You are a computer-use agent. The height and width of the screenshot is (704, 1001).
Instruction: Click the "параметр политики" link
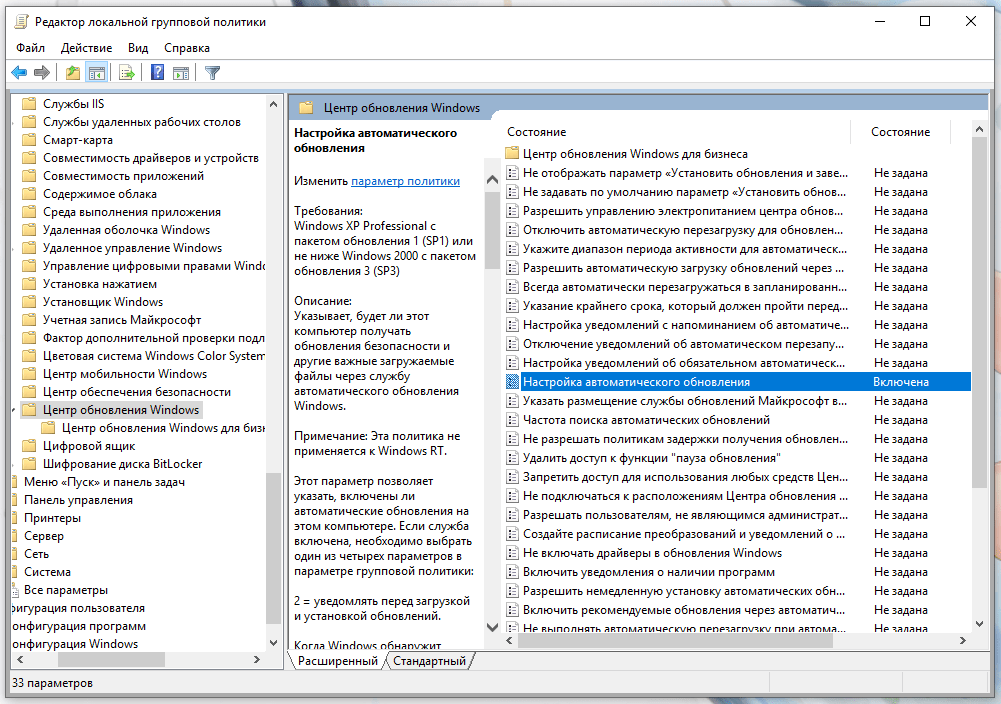click(405, 181)
